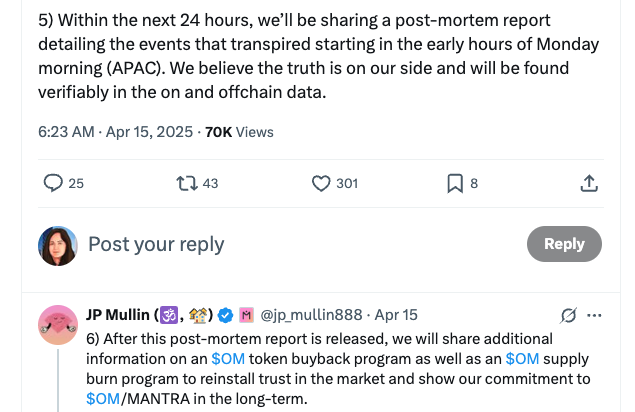Click the @jp_mullin888 handle
The image size is (635, 412).
(x=314, y=315)
